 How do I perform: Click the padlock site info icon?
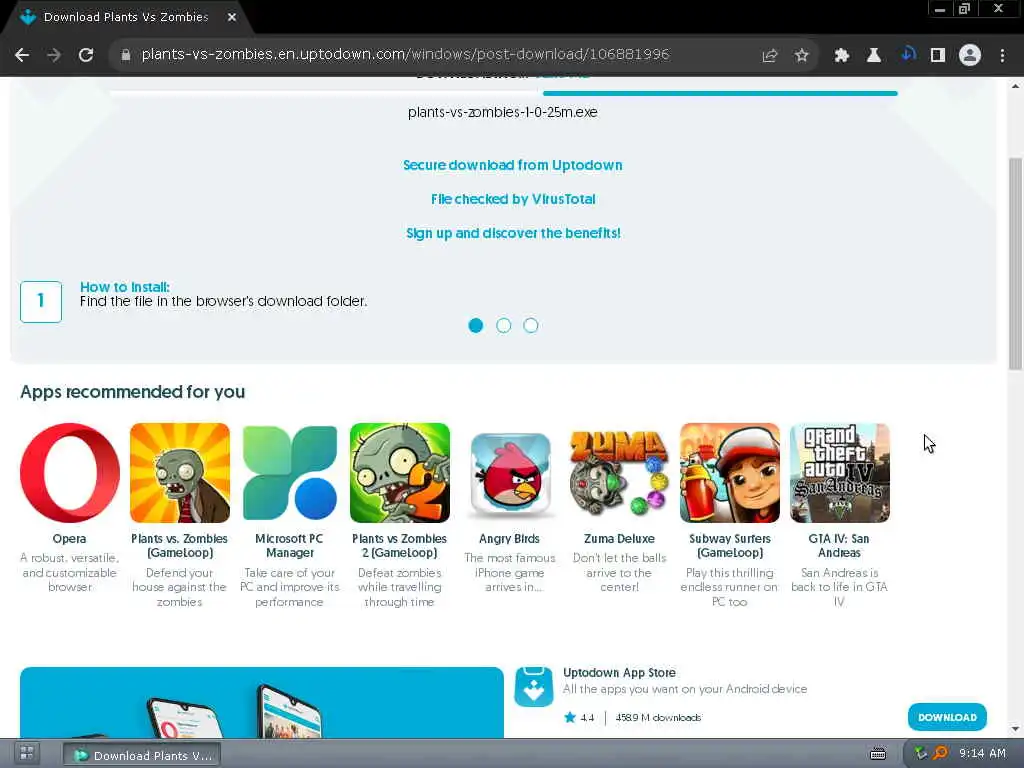pos(126,55)
